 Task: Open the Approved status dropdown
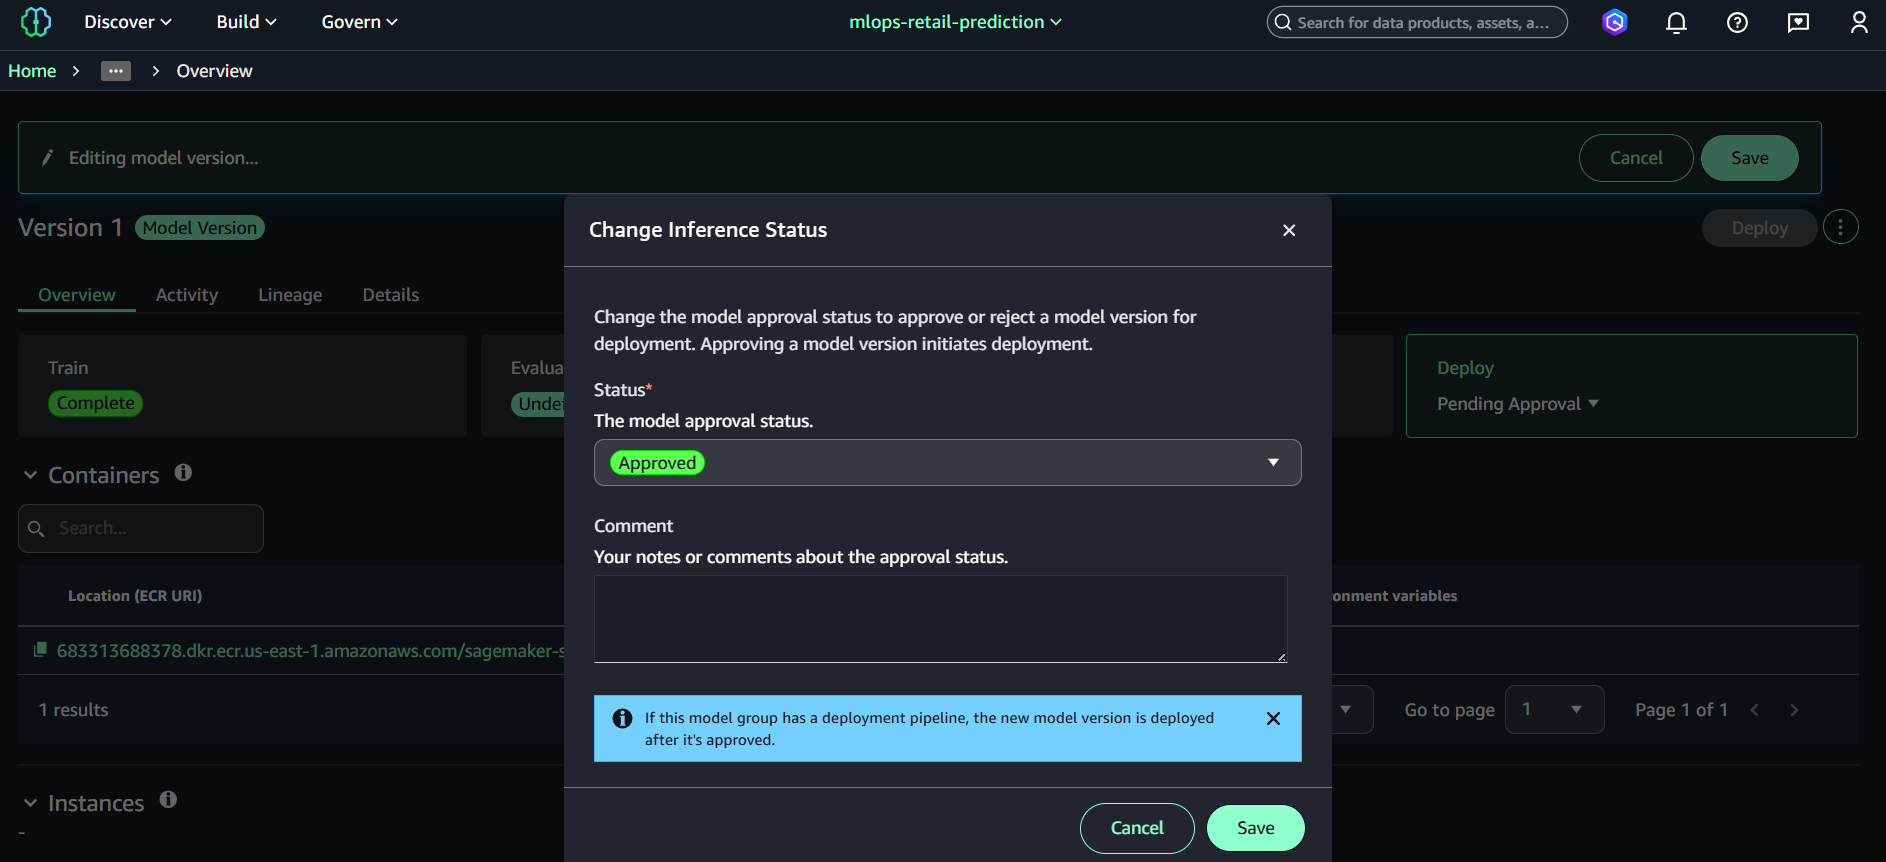pos(947,462)
